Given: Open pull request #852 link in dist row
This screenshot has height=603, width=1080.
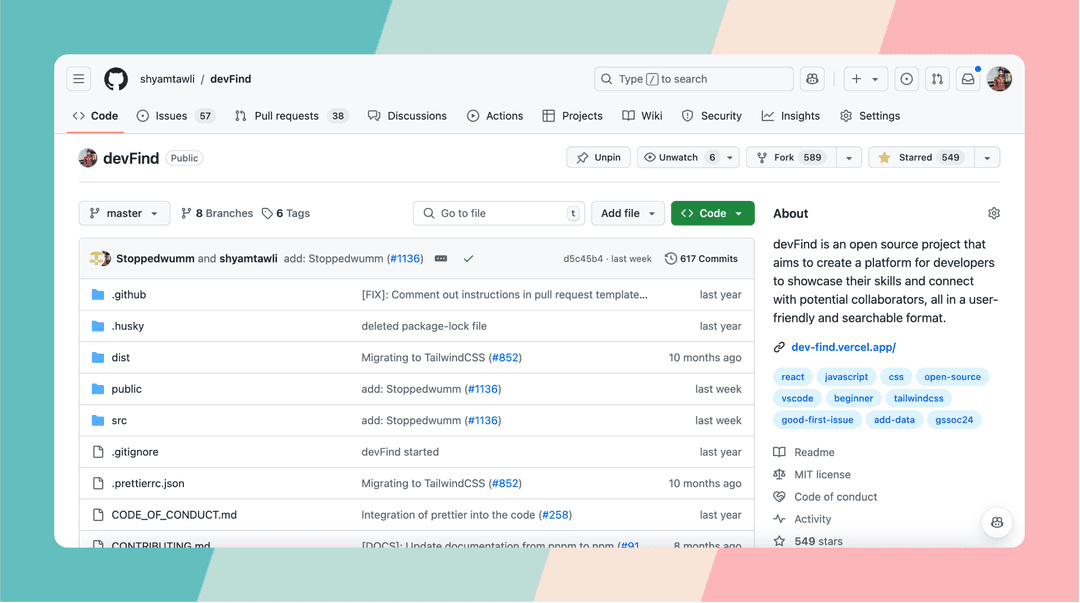Looking at the screenshot, I should (x=504, y=358).
